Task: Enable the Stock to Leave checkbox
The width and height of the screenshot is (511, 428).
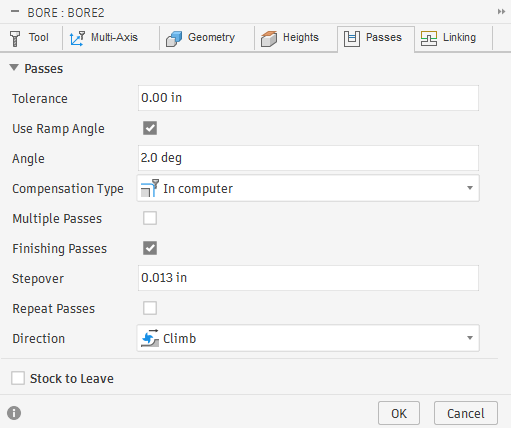Action: (18, 378)
